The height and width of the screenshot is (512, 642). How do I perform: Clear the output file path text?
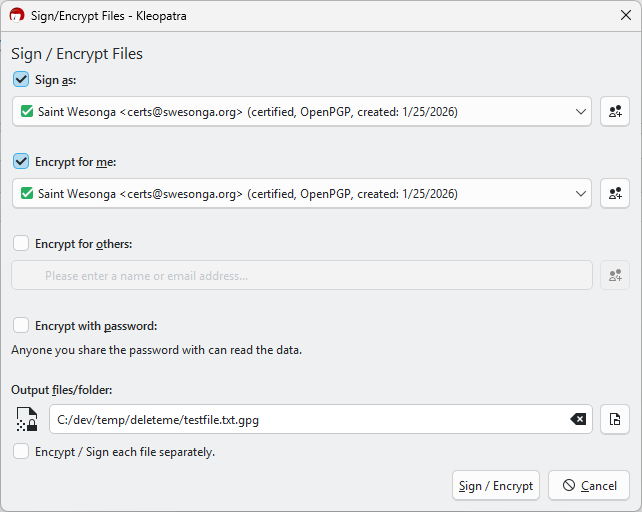pos(578,420)
